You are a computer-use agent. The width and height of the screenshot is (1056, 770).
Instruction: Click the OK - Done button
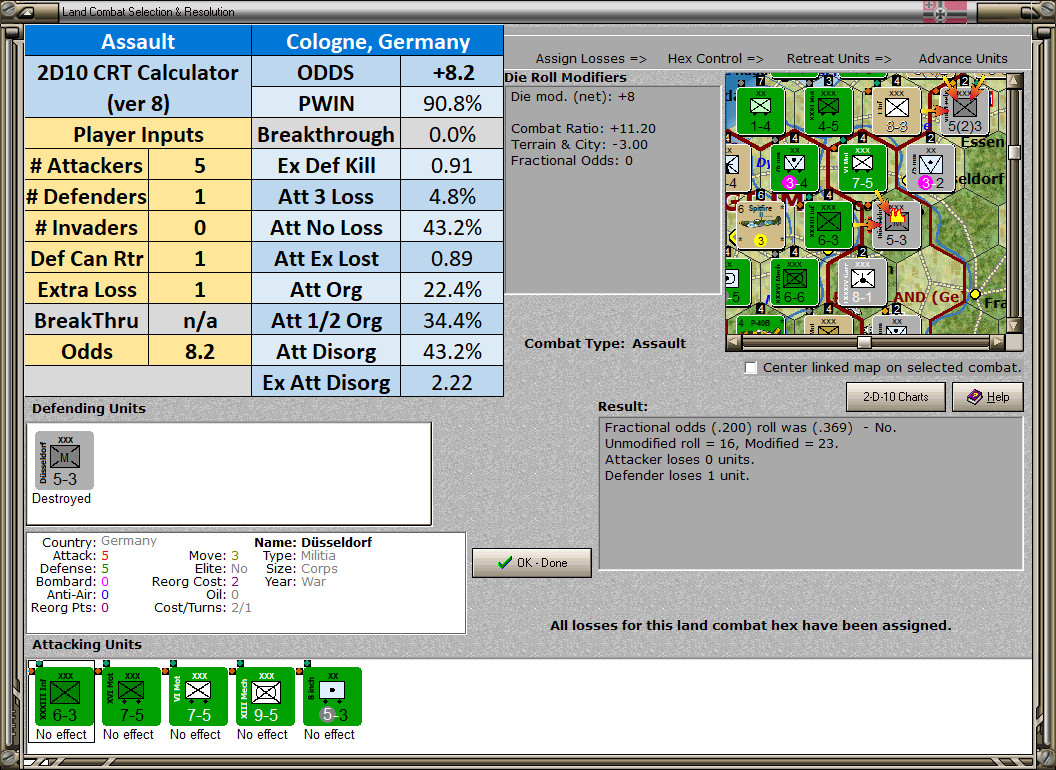pyautogui.click(x=532, y=563)
